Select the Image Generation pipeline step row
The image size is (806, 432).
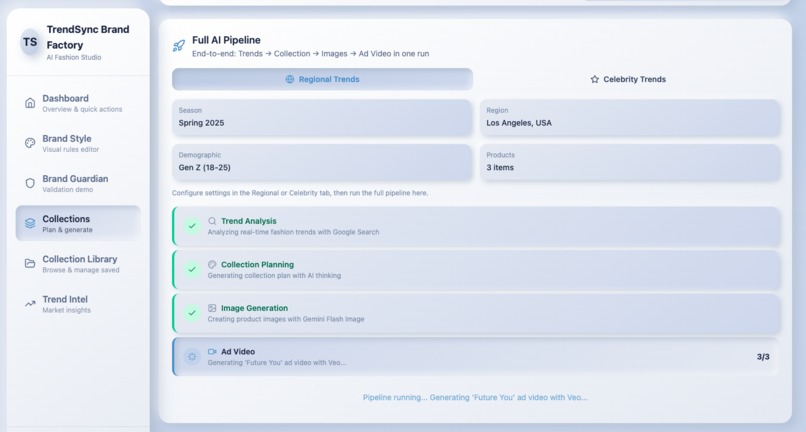click(476, 313)
